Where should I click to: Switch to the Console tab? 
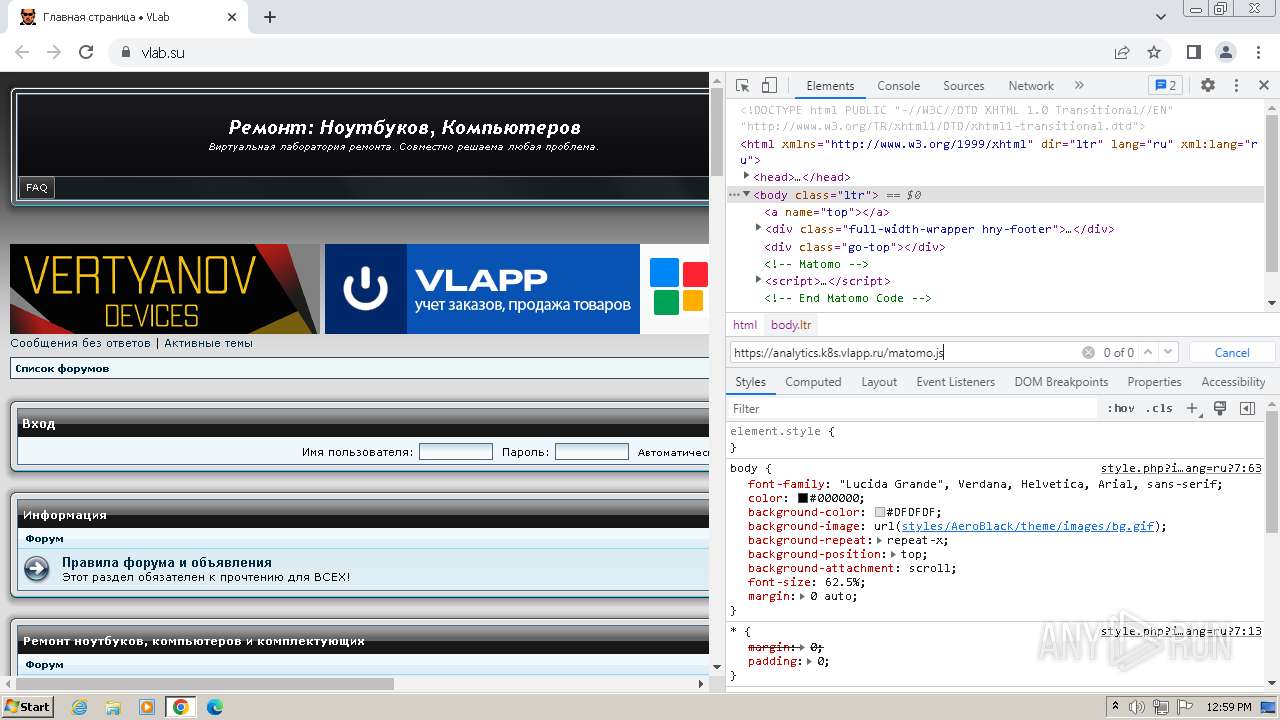898,86
